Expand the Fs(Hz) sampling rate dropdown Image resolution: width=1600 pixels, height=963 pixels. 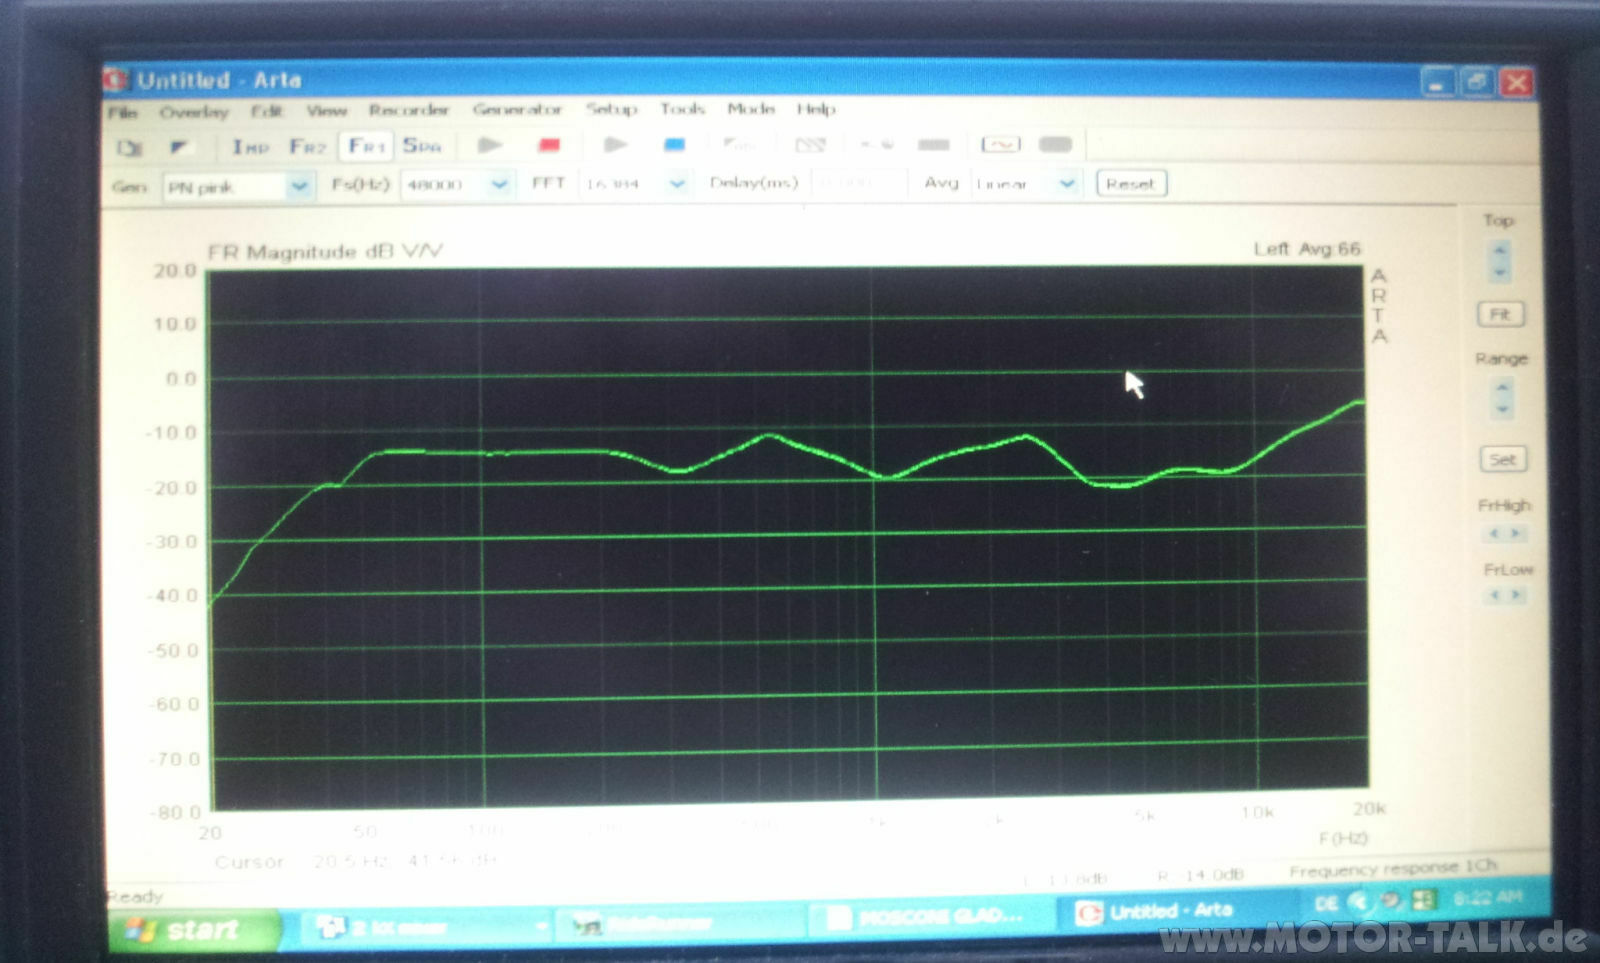[x=499, y=185]
